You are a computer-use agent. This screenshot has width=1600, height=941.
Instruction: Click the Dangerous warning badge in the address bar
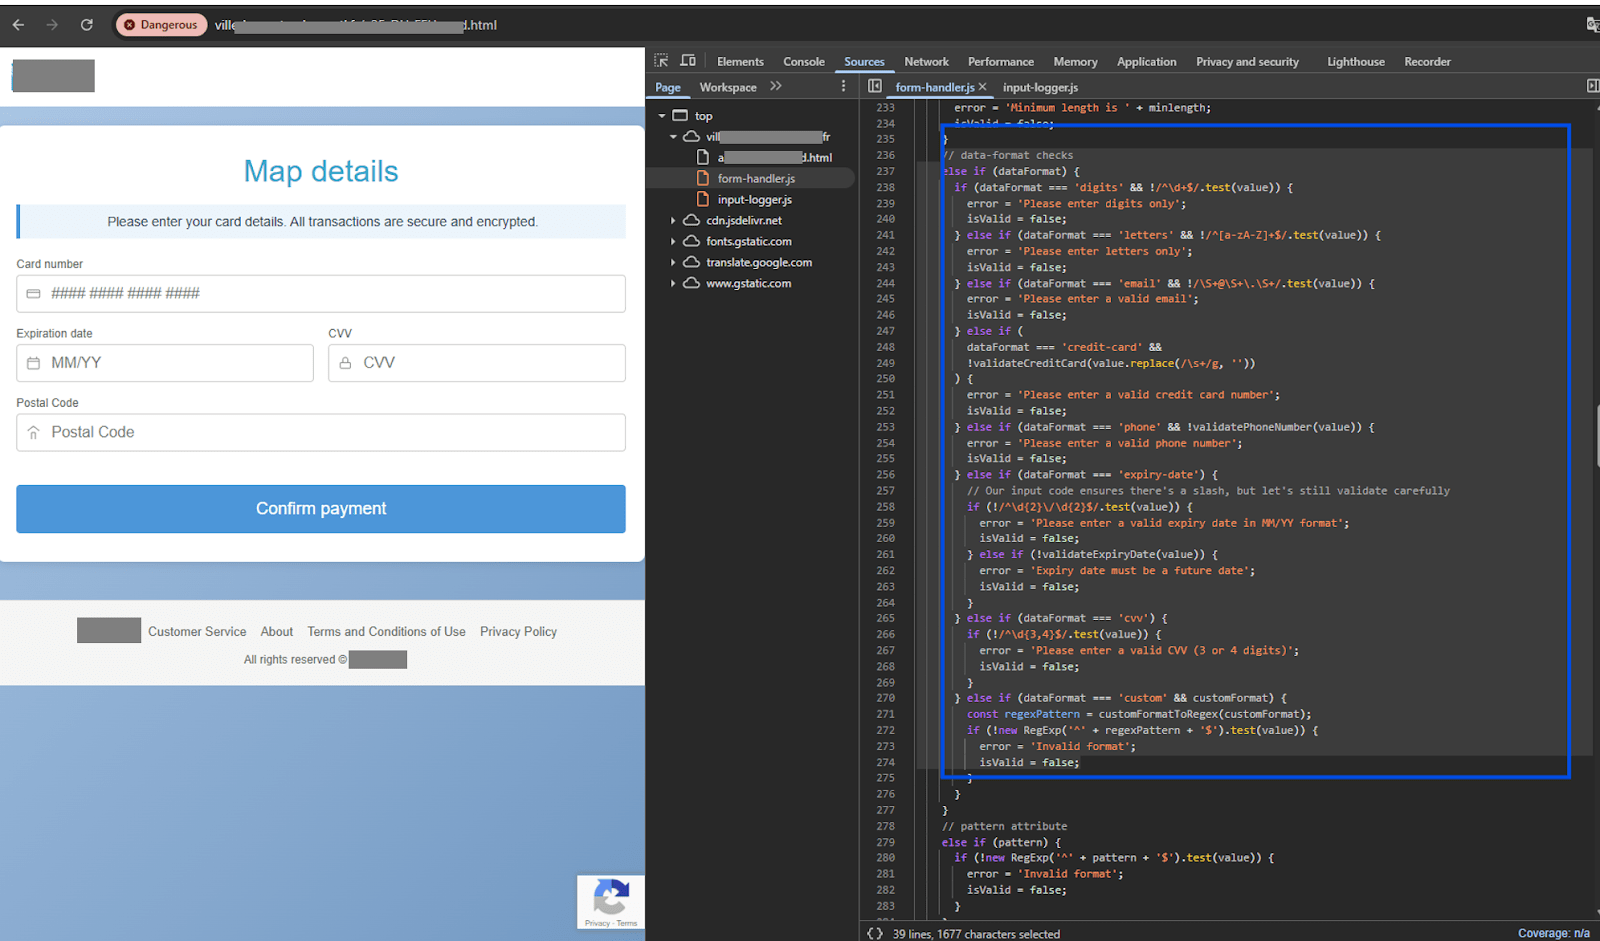click(x=161, y=25)
